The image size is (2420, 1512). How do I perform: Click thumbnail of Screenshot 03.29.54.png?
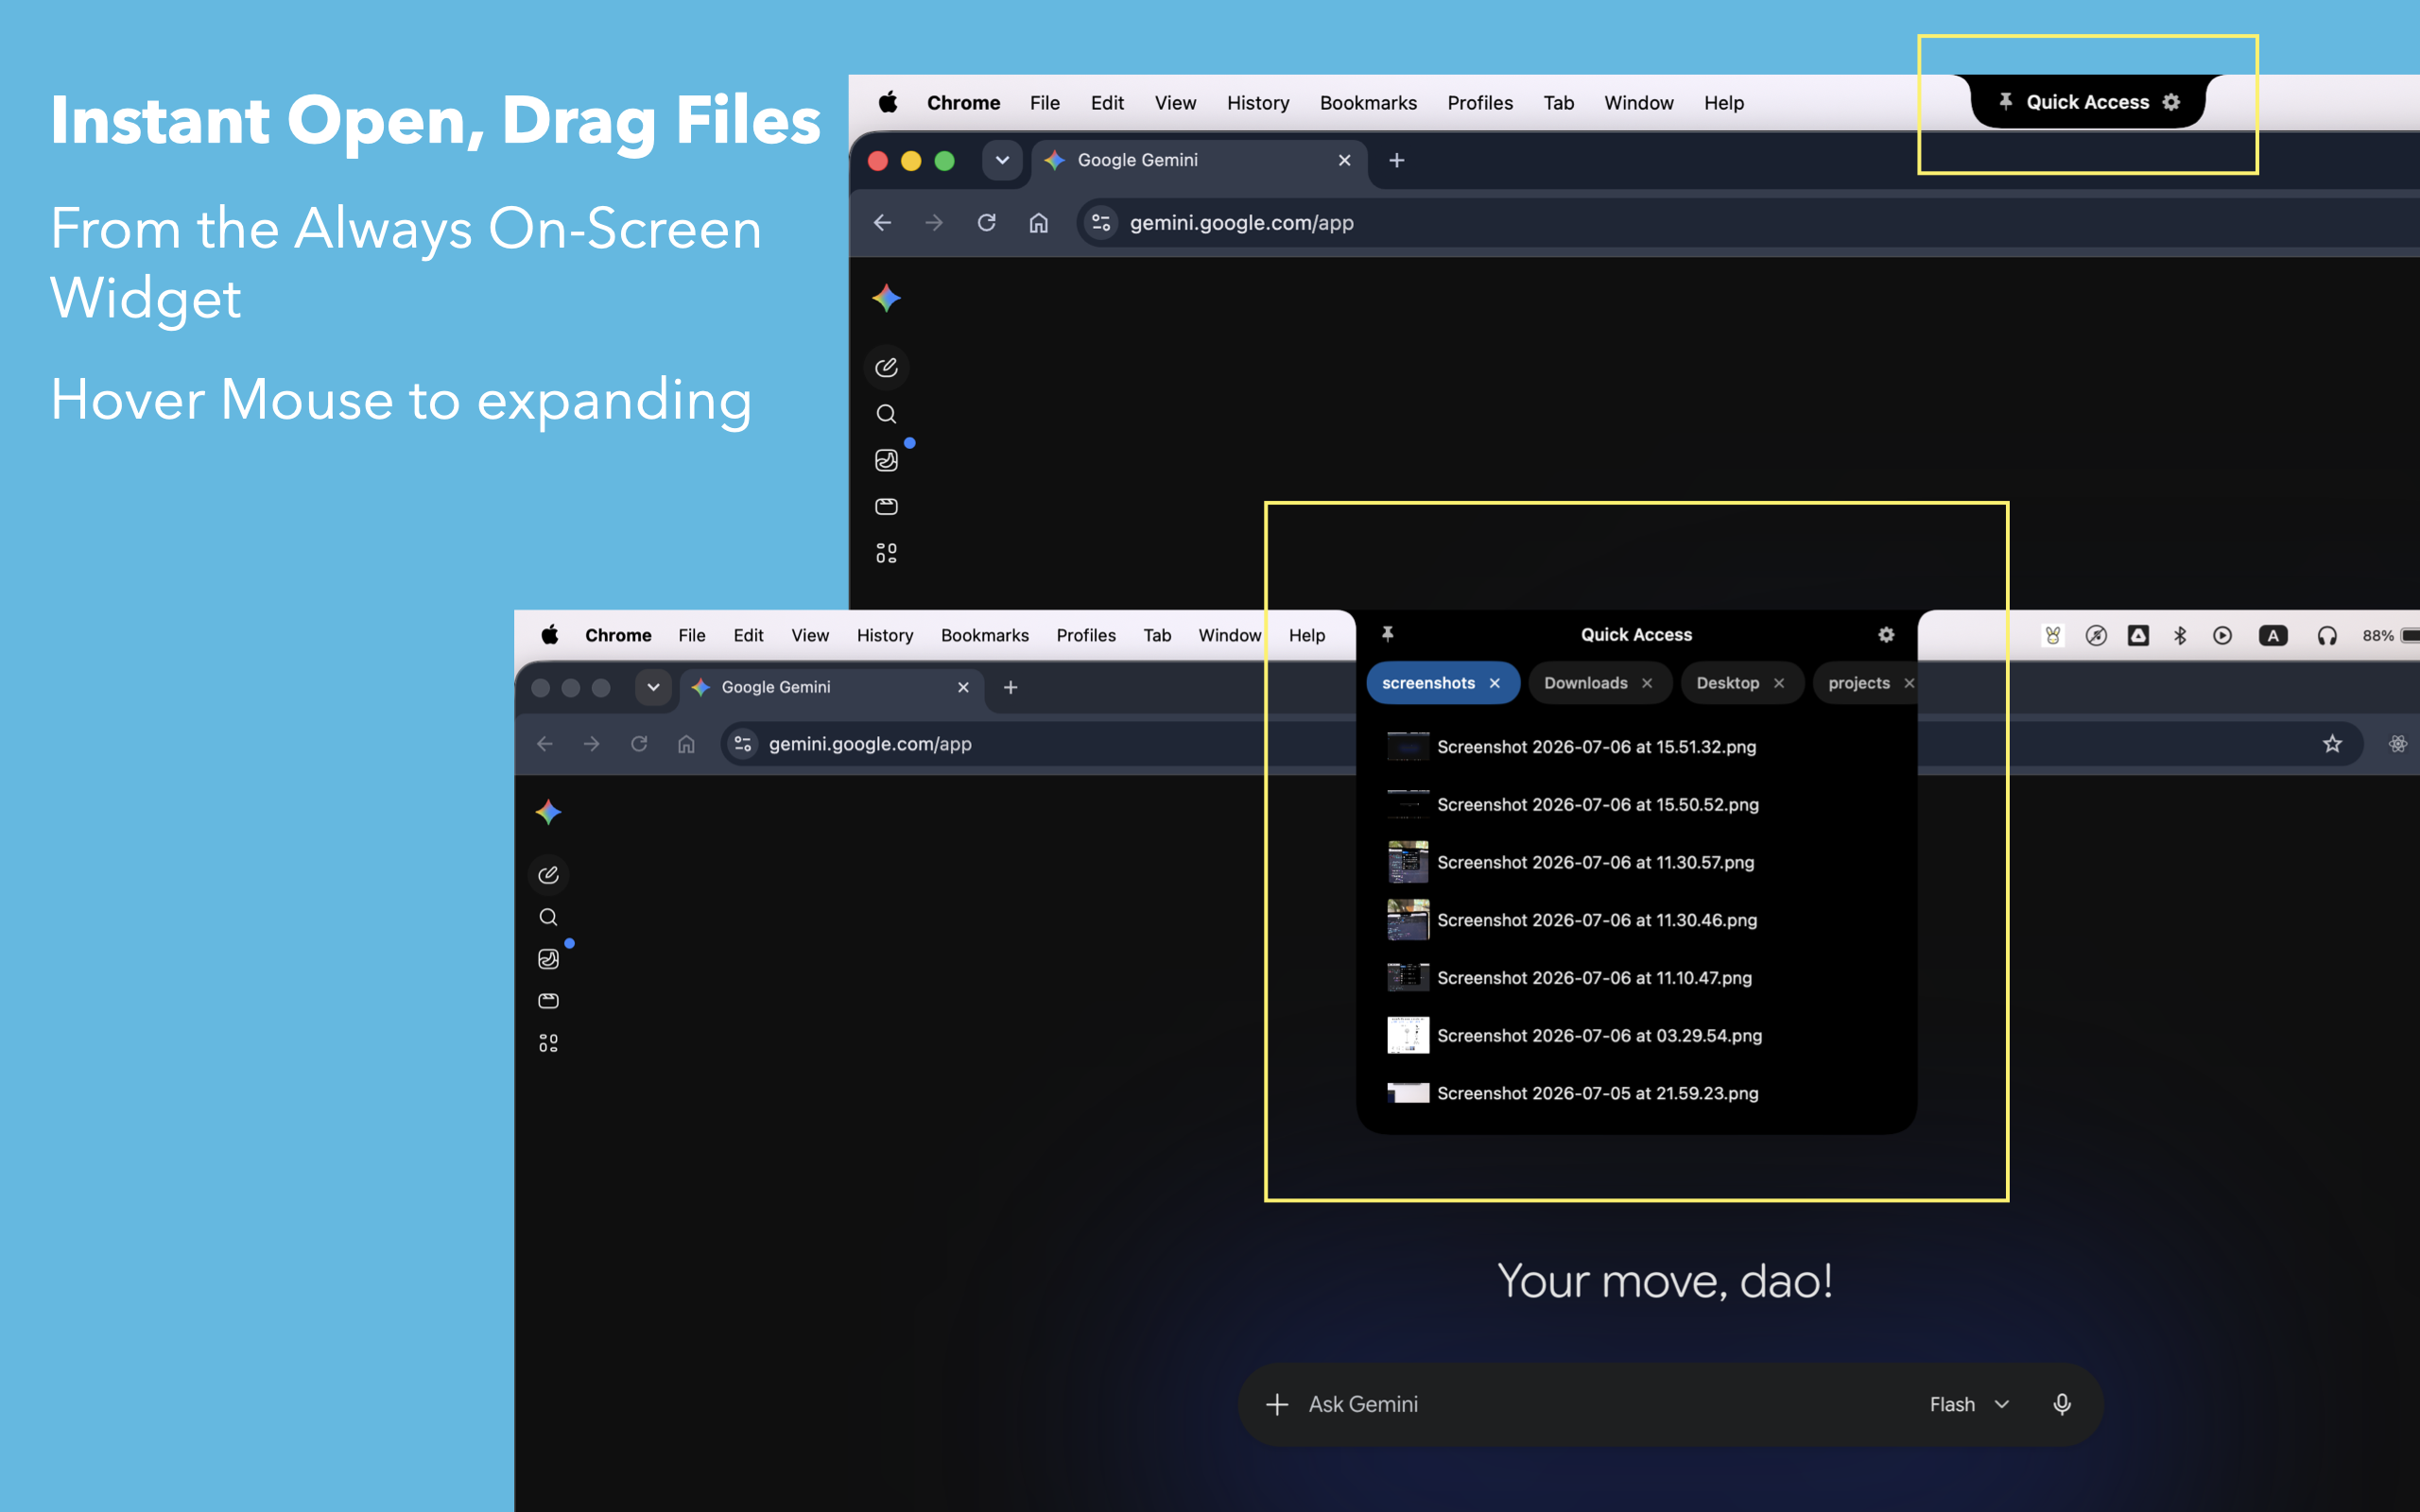(x=1408, y=1035)
